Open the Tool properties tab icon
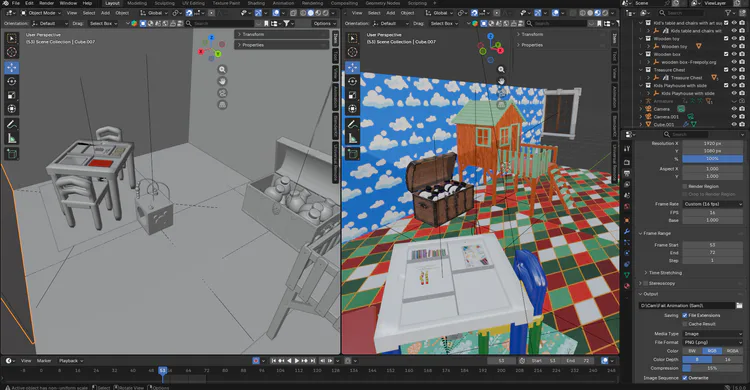750x390 pixels. (x=627, y=149)
